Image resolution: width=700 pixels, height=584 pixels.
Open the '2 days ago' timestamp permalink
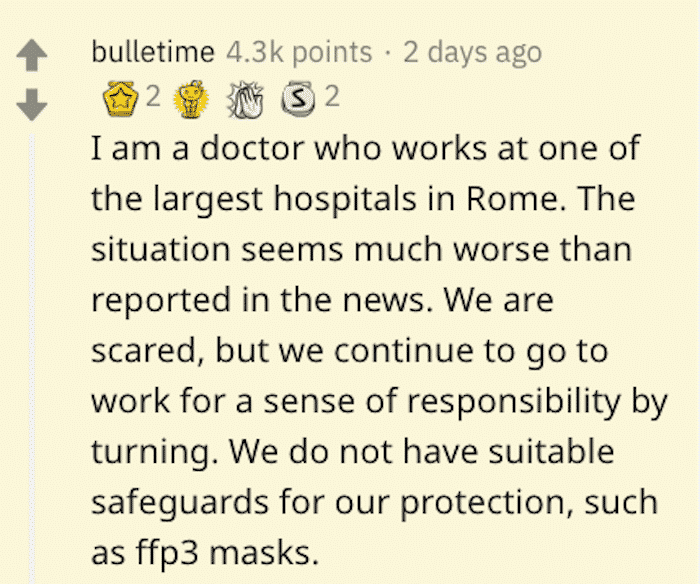pyautogui.click(x=472, y=53)
